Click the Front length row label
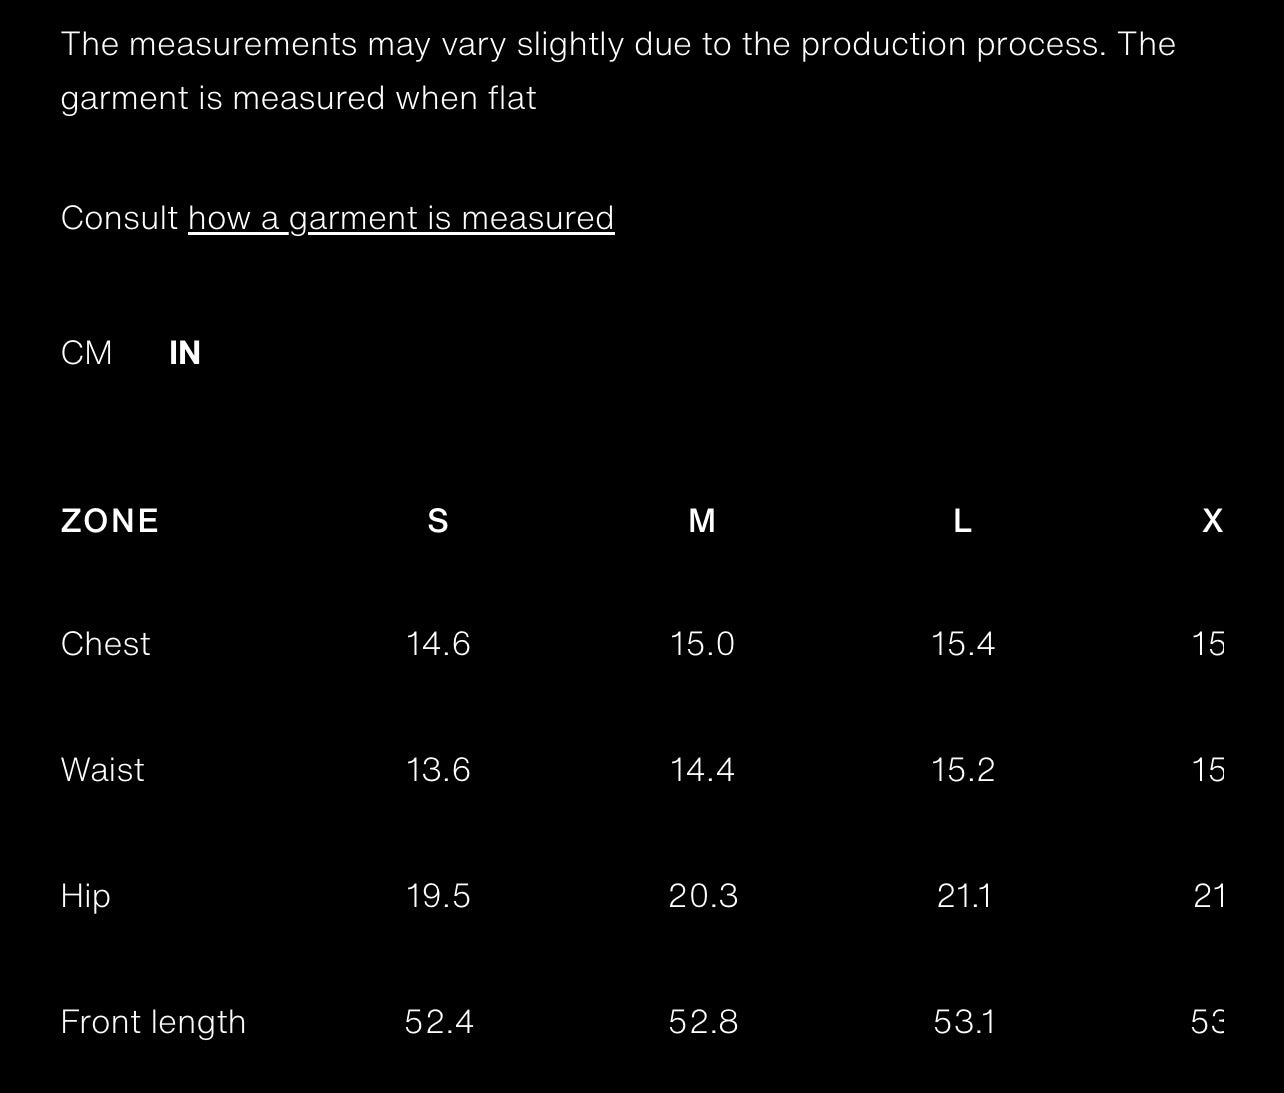Image resolution: width=1284 pixels, height=1093 pixels. (x=153, y=1022)
